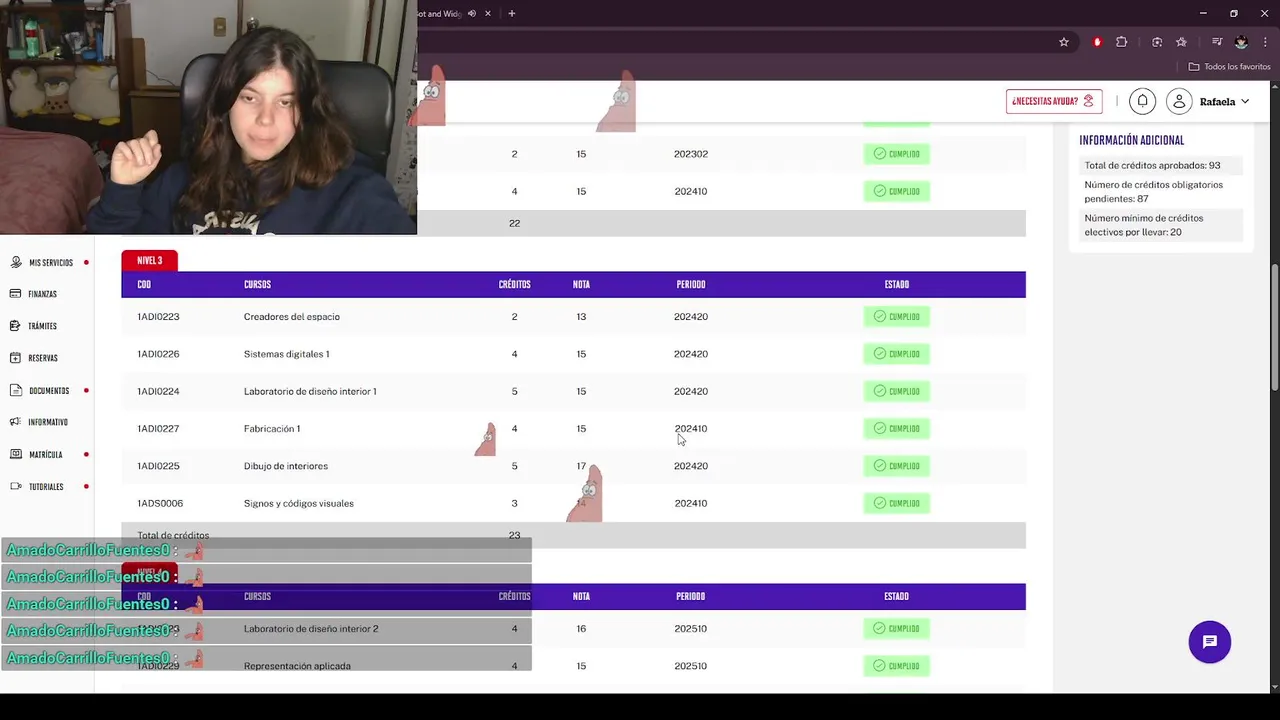
Task: Open the browser favorites star icon
Action: [1181, 42]
